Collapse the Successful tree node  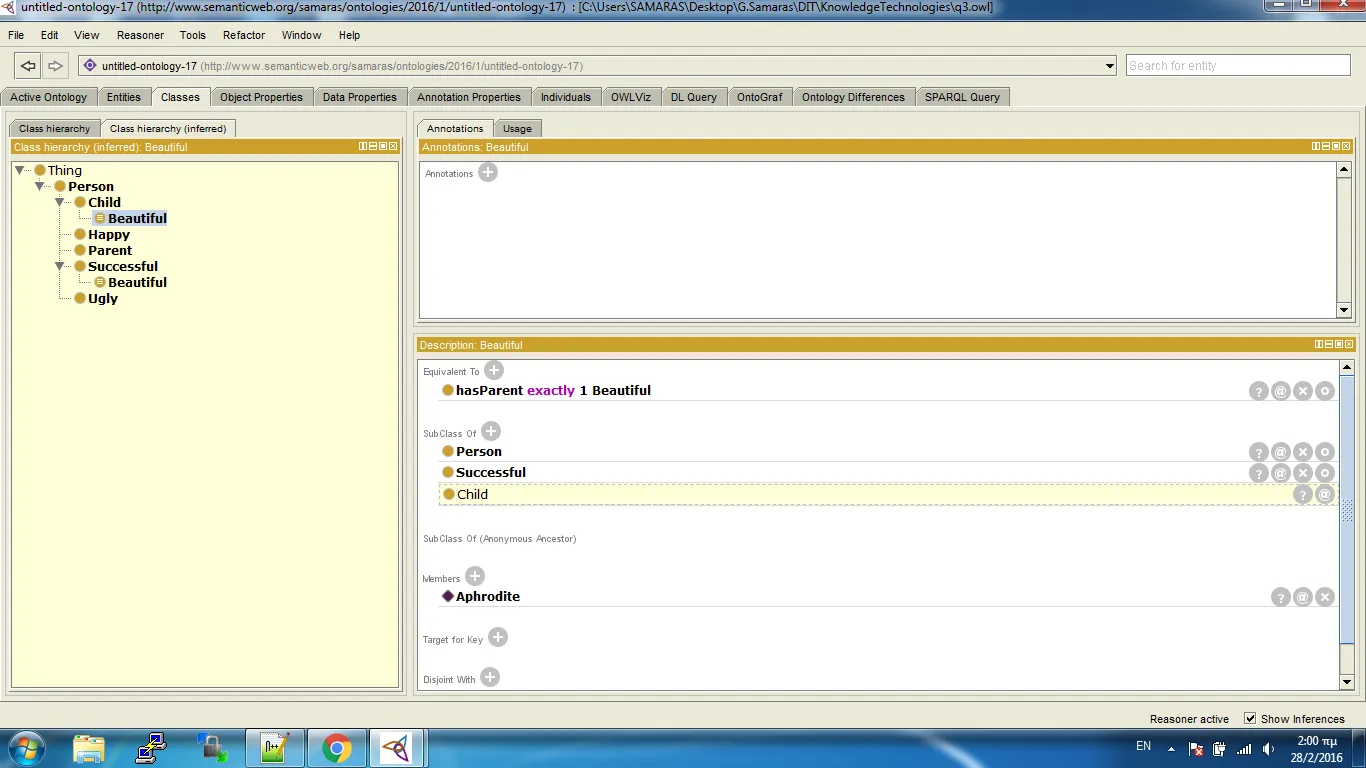coord(60,266)
